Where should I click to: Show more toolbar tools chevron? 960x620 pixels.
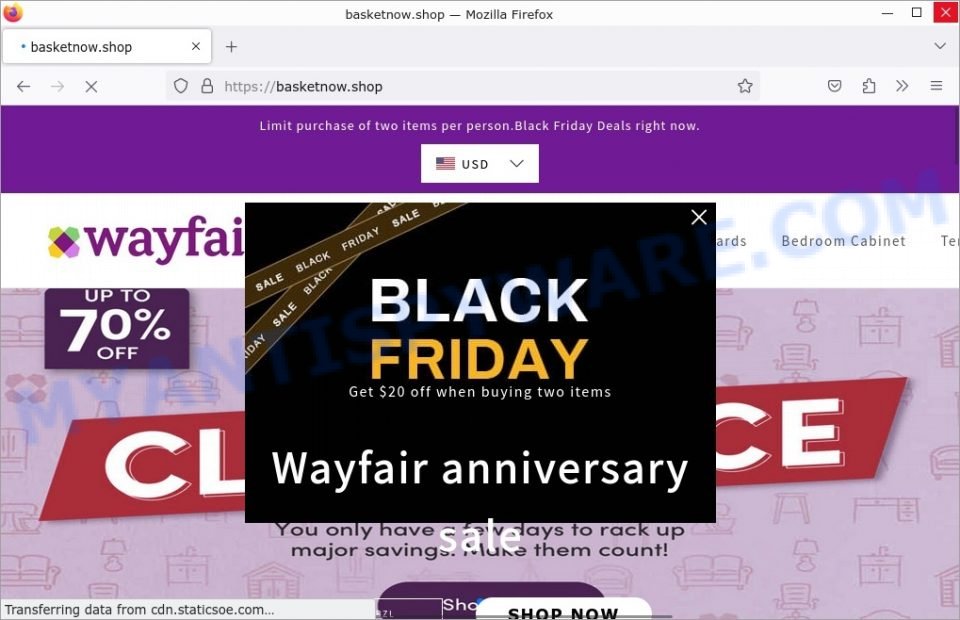[902, 86]
